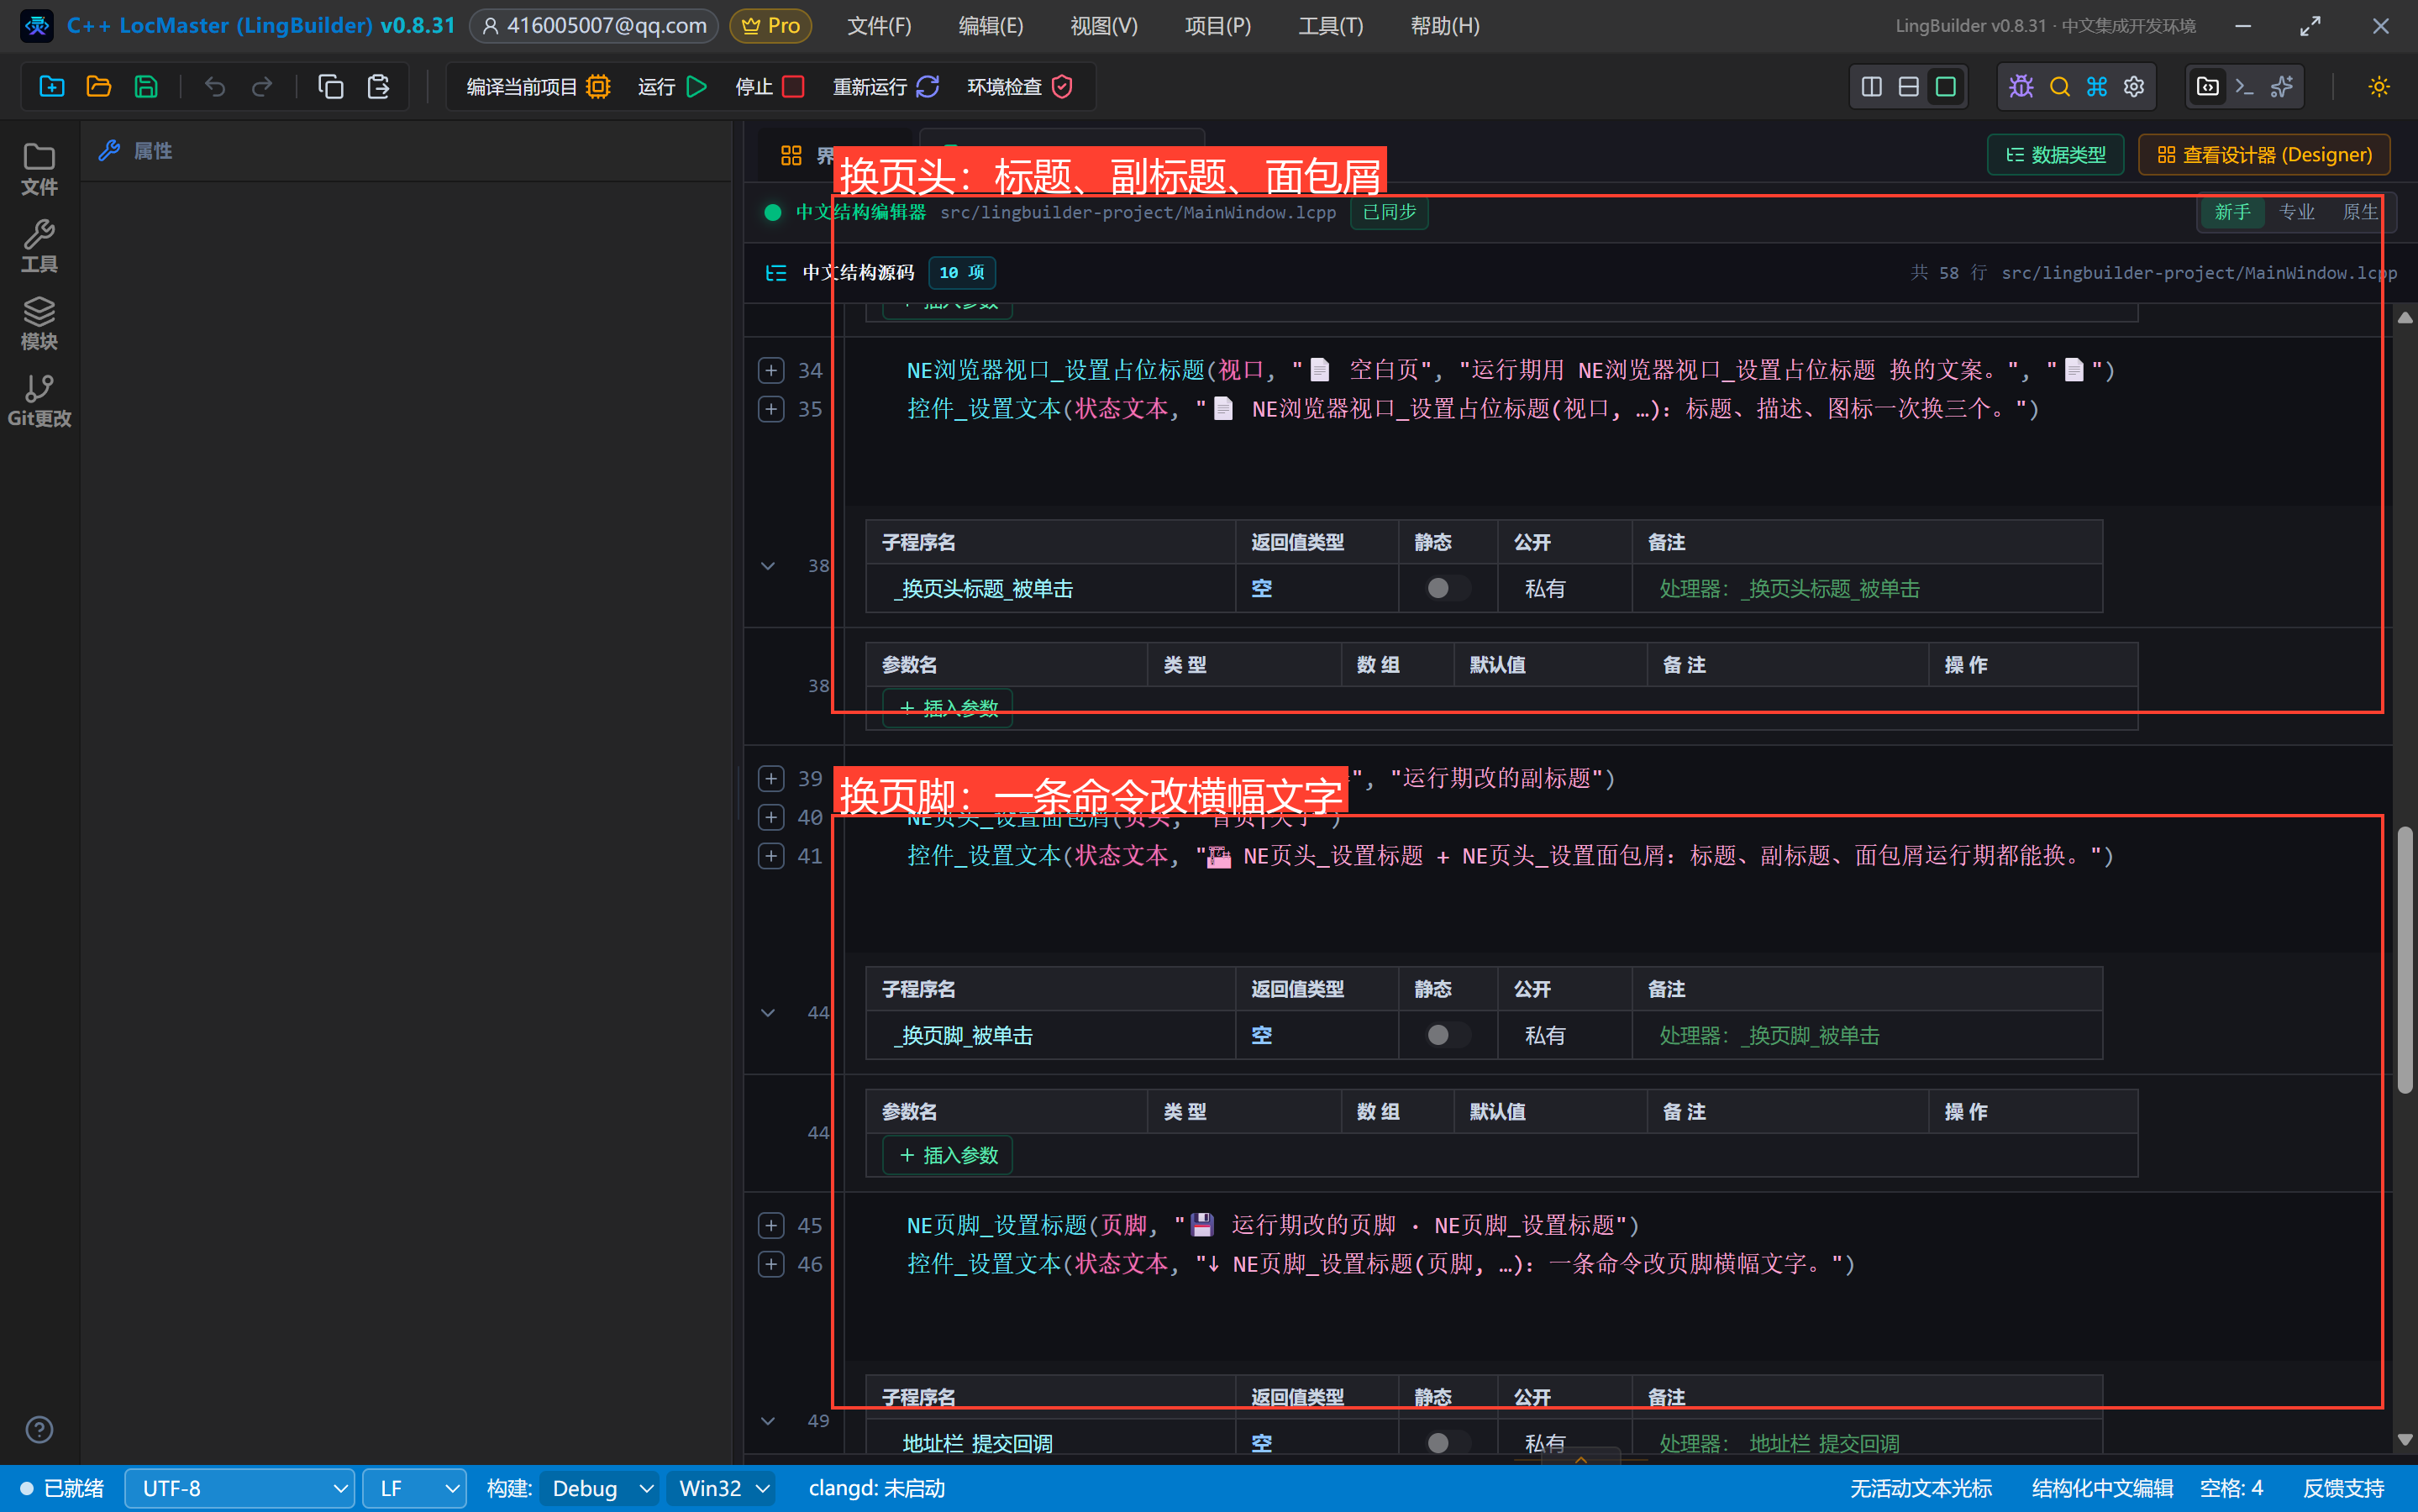Screen dimensions: 2418x1512
Task: Expand line 34 with plus box
Action: coord(770,370)
